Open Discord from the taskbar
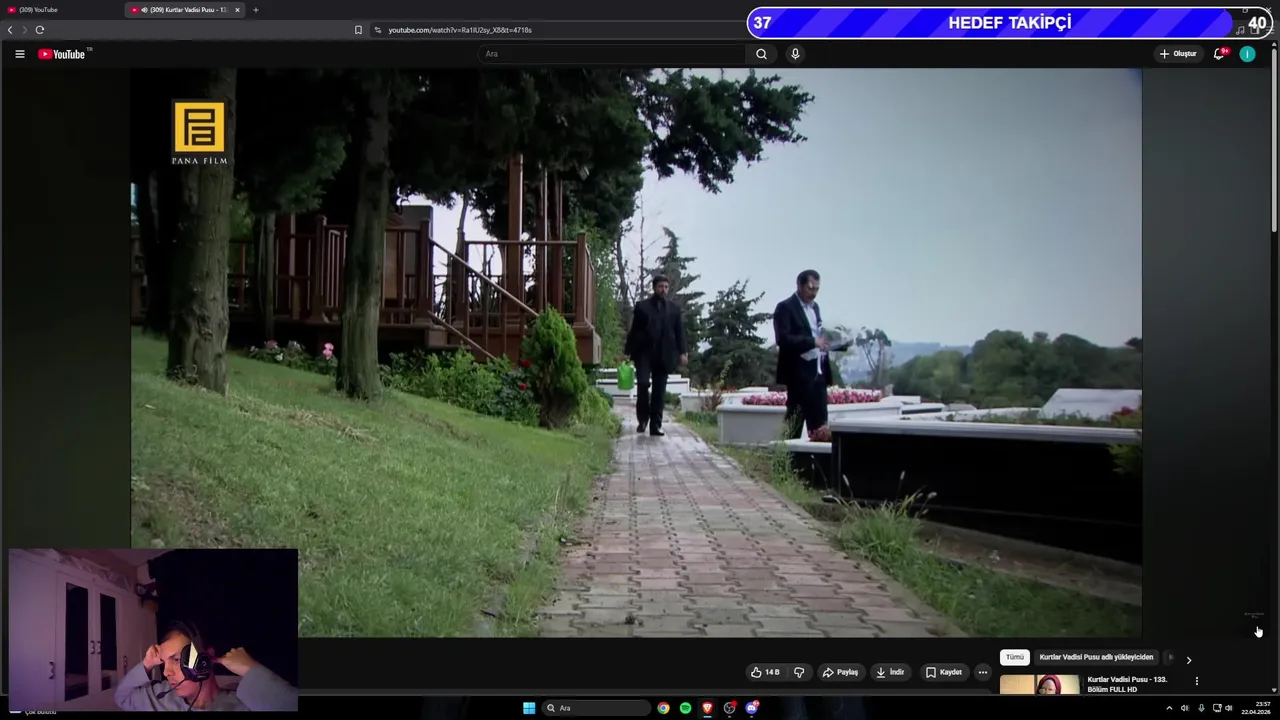The height and width of the screenshot is (720, 1280). tap(751, 708)
